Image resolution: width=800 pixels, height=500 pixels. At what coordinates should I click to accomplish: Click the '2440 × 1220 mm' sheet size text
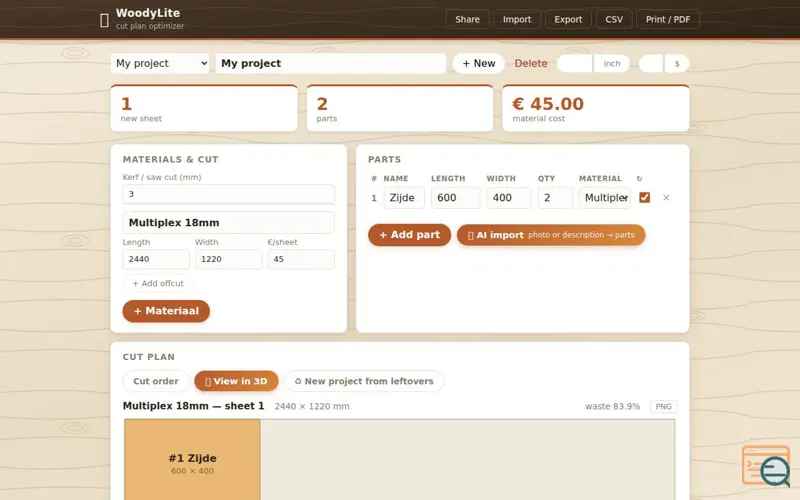point(312,407)
